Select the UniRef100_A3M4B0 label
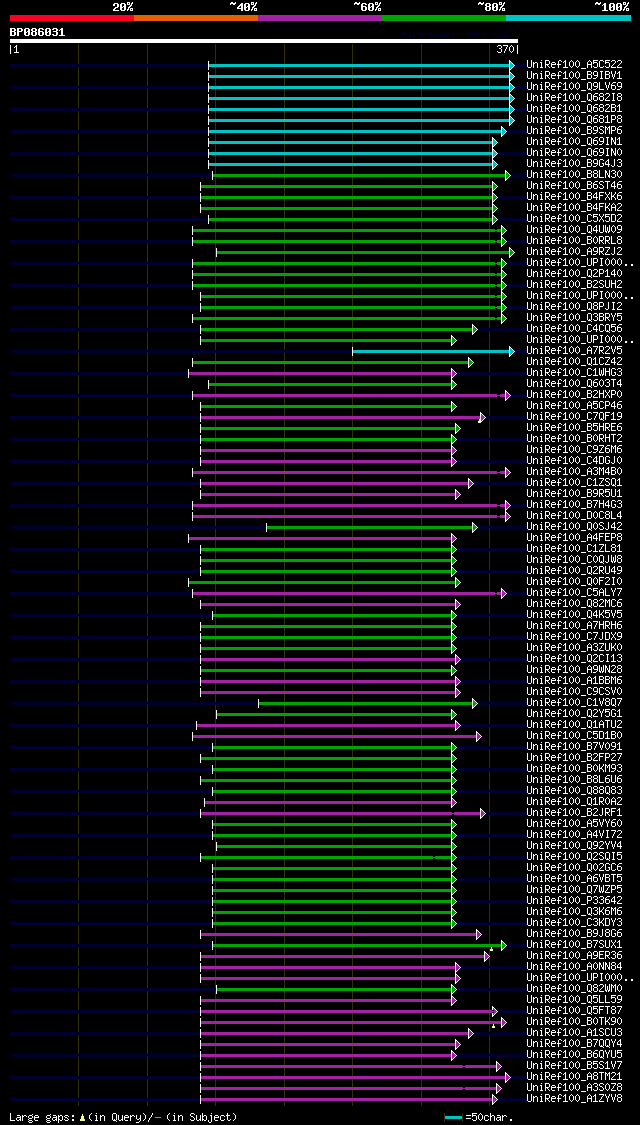The image size is (640, 1125). tap(574, 471)
